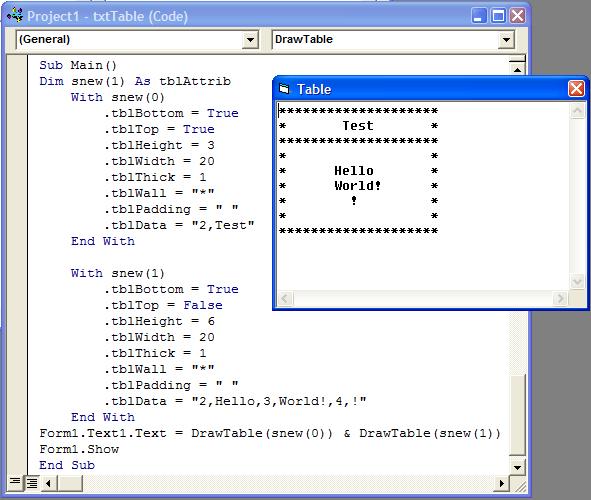591x500 pixels.
Task: Maximize the Project1 code window
Action: pos(498,16)
